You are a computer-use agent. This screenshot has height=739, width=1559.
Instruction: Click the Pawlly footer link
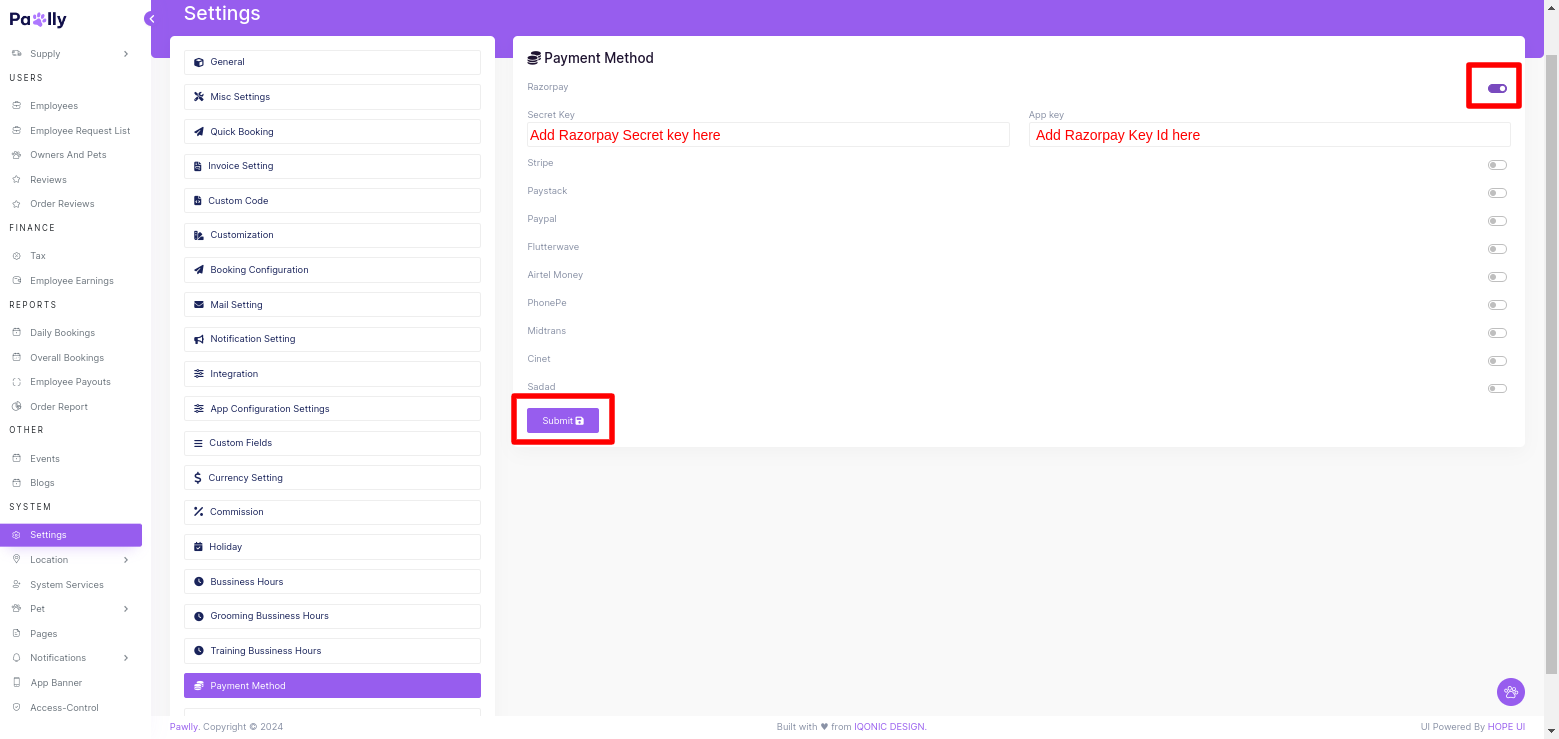(184, 727)
